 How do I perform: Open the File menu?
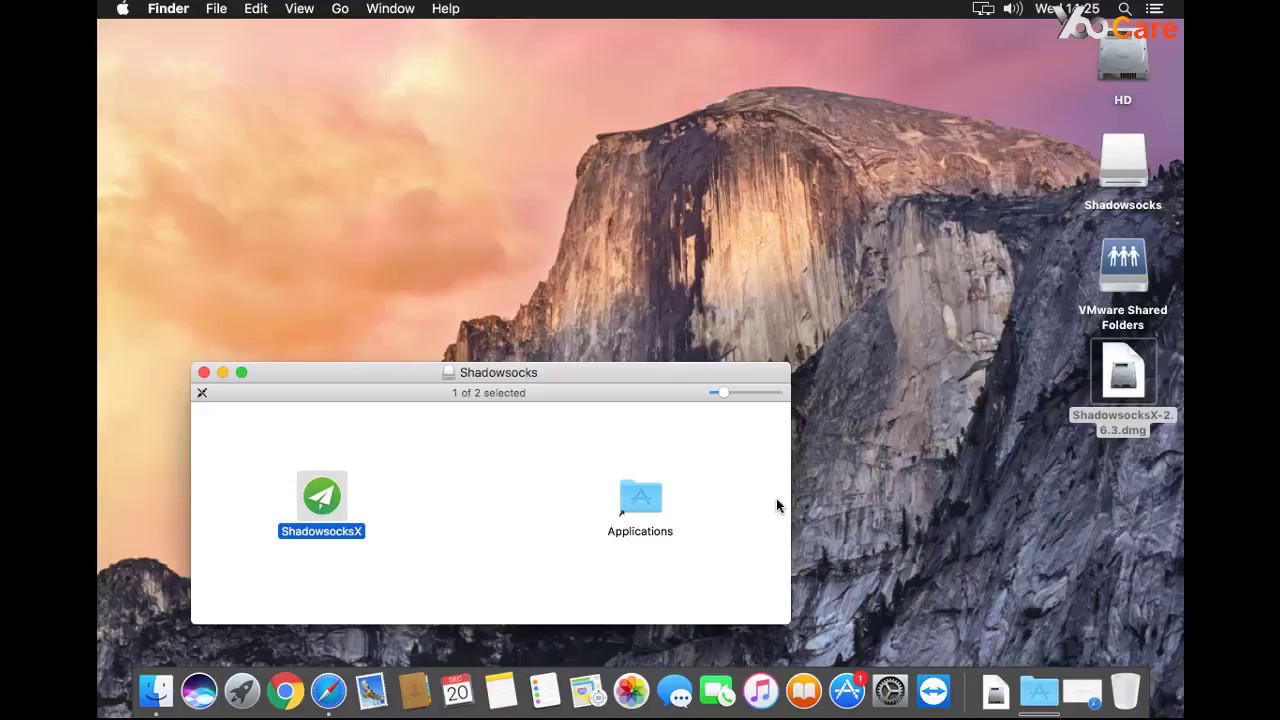[x=216, y=9]
